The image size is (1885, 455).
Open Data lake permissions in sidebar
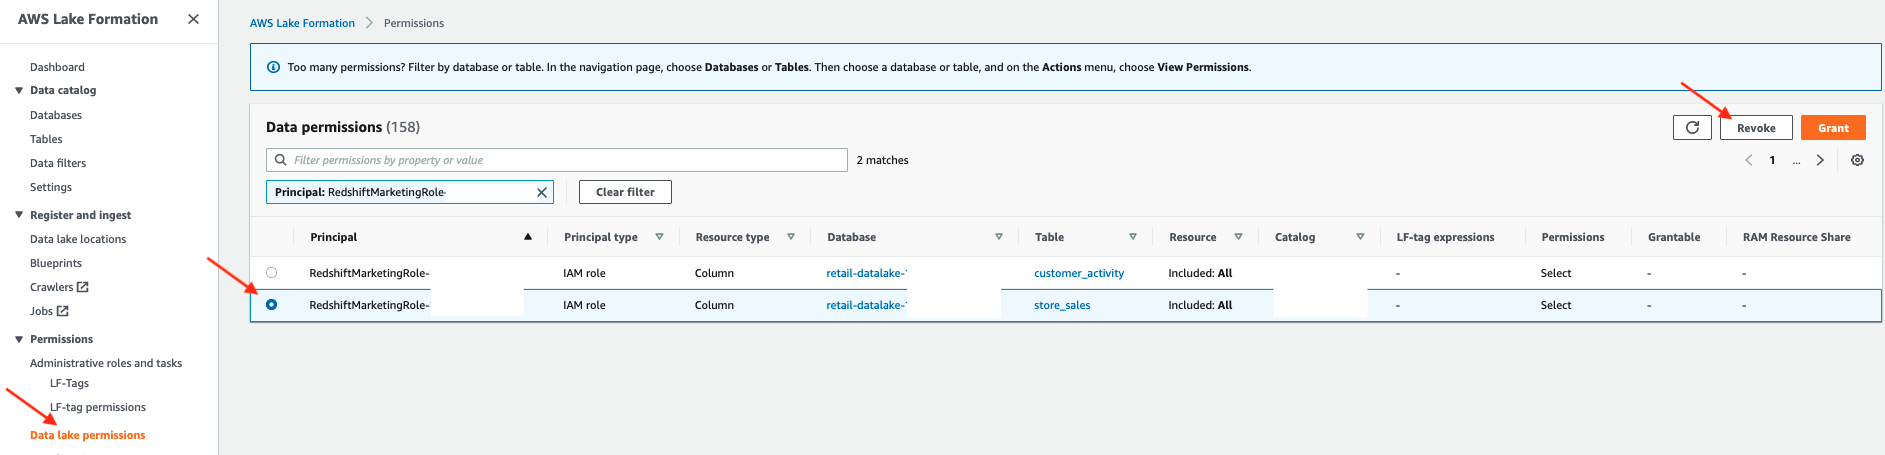click(x=87, y=435)
